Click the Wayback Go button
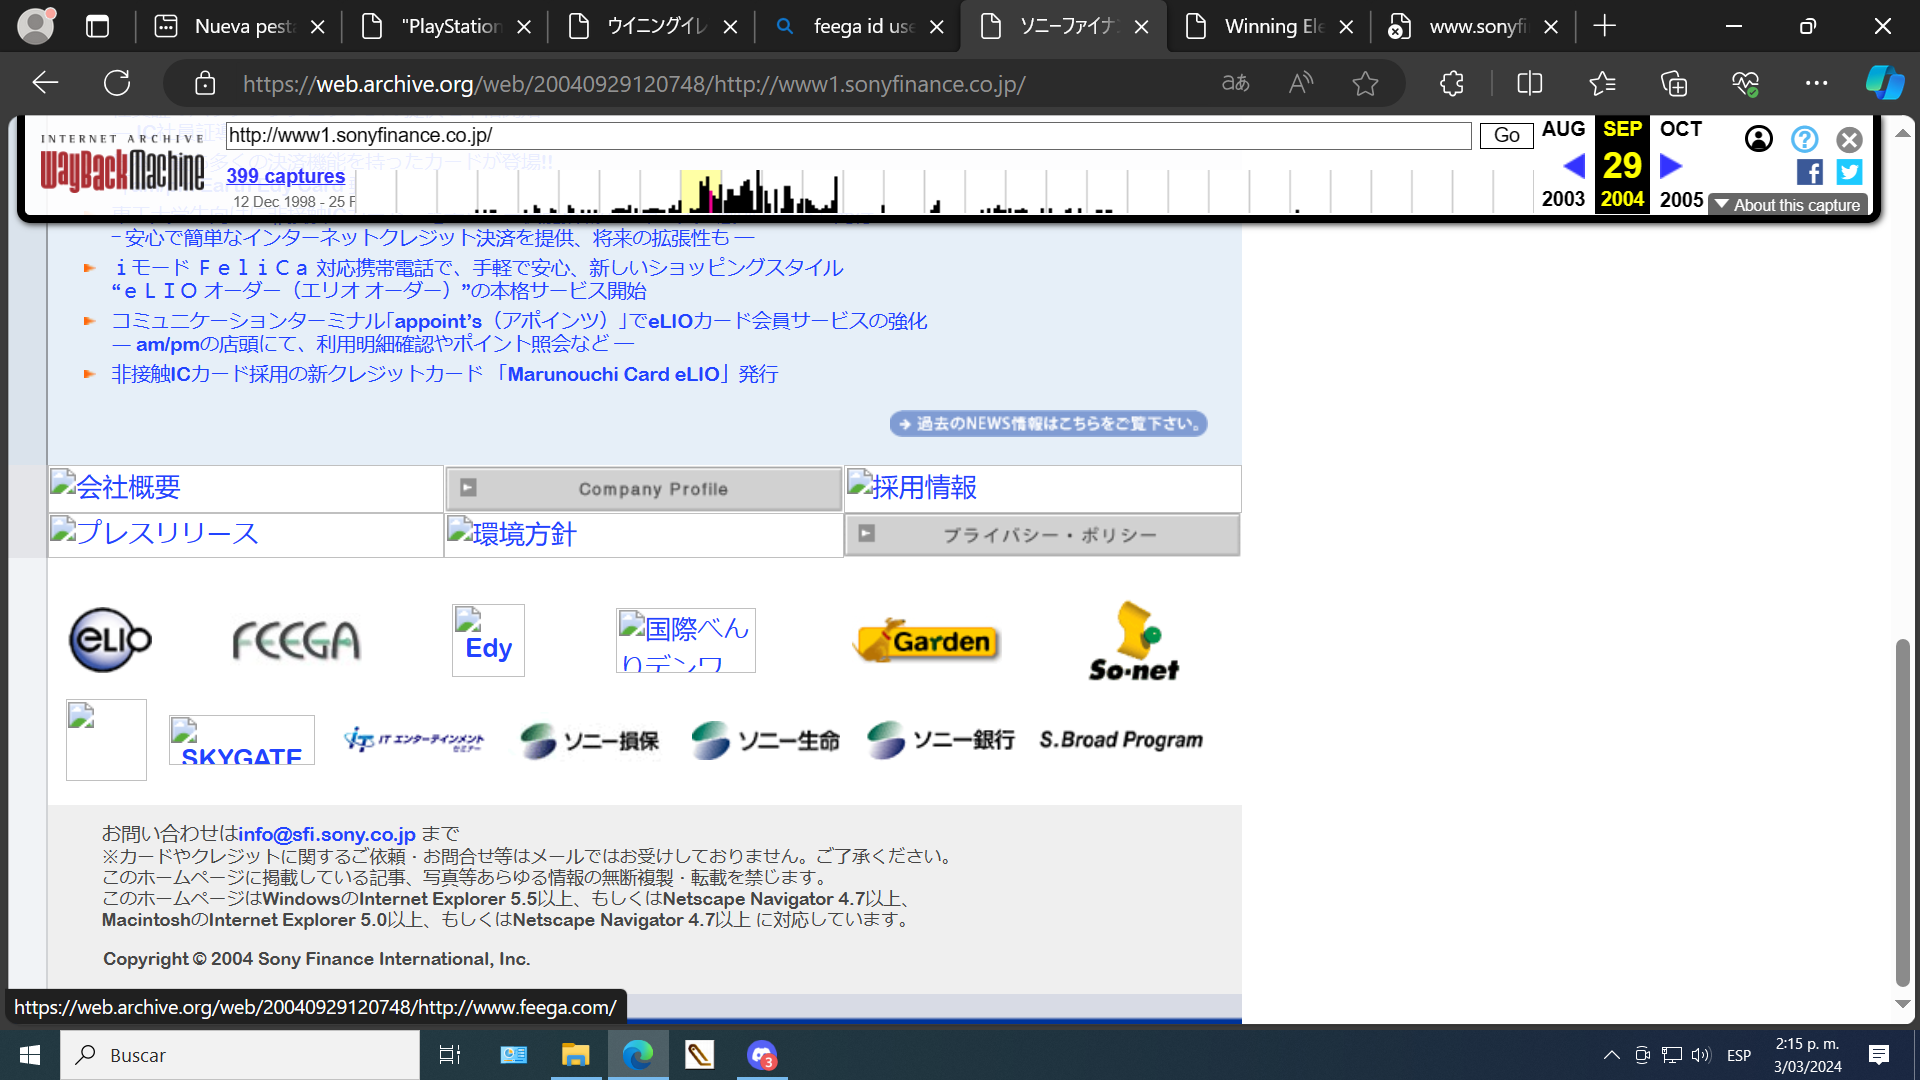This screenshot has width=1920, height=1080. pos(1506,135)
